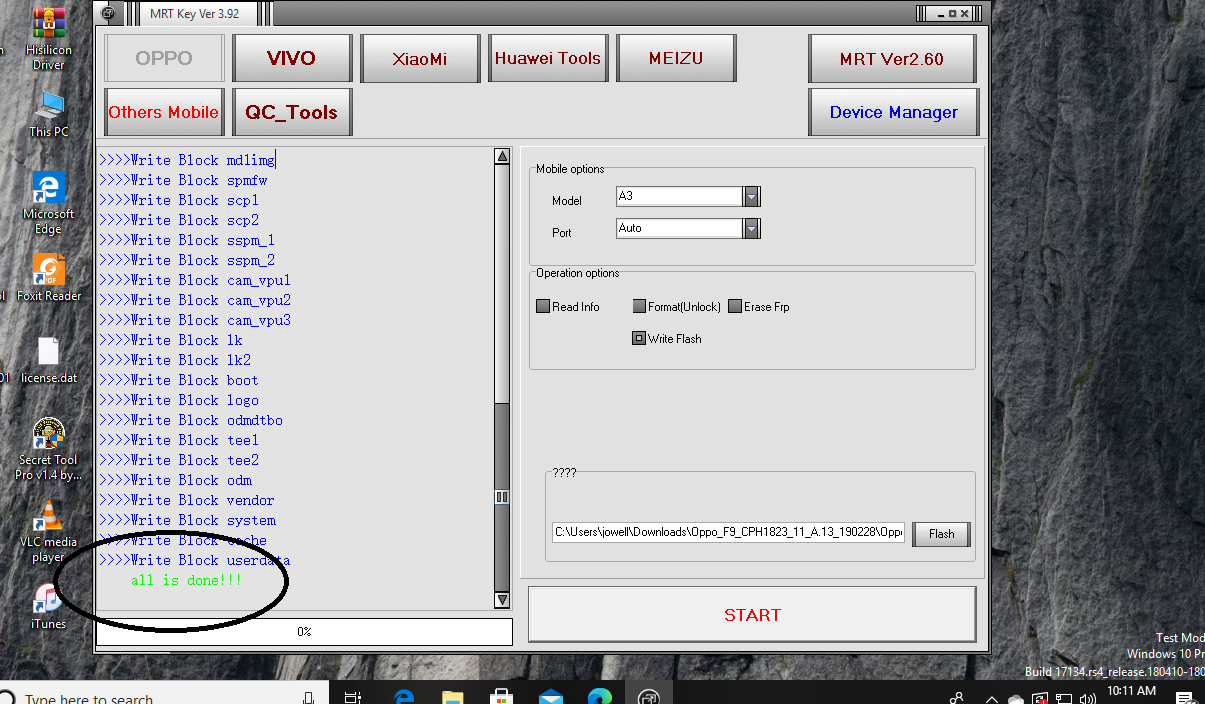Toggle the Write Flash checkbox

coord(639,339)
